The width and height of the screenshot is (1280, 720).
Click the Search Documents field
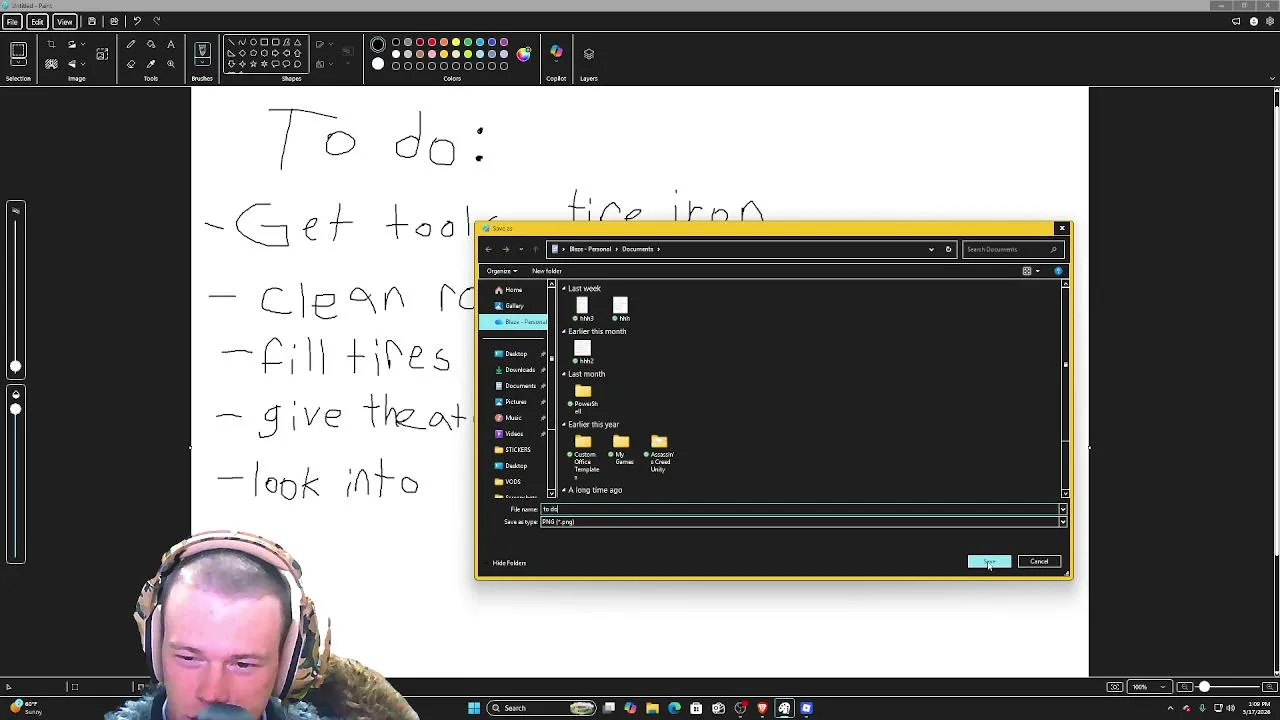(1011, 249)
